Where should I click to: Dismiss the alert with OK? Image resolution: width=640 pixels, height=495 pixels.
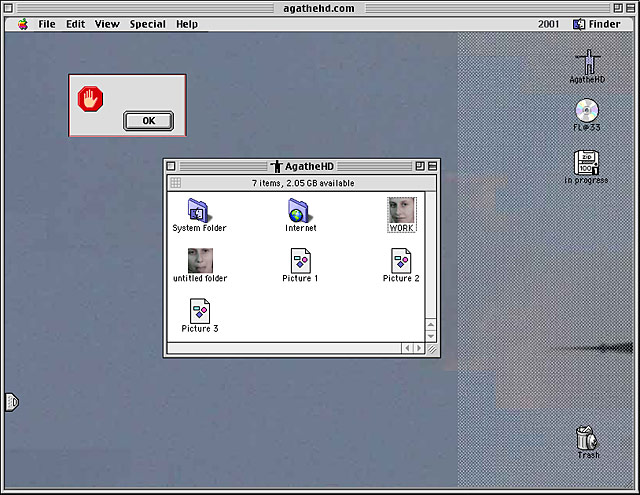click(x=149, y=121)
